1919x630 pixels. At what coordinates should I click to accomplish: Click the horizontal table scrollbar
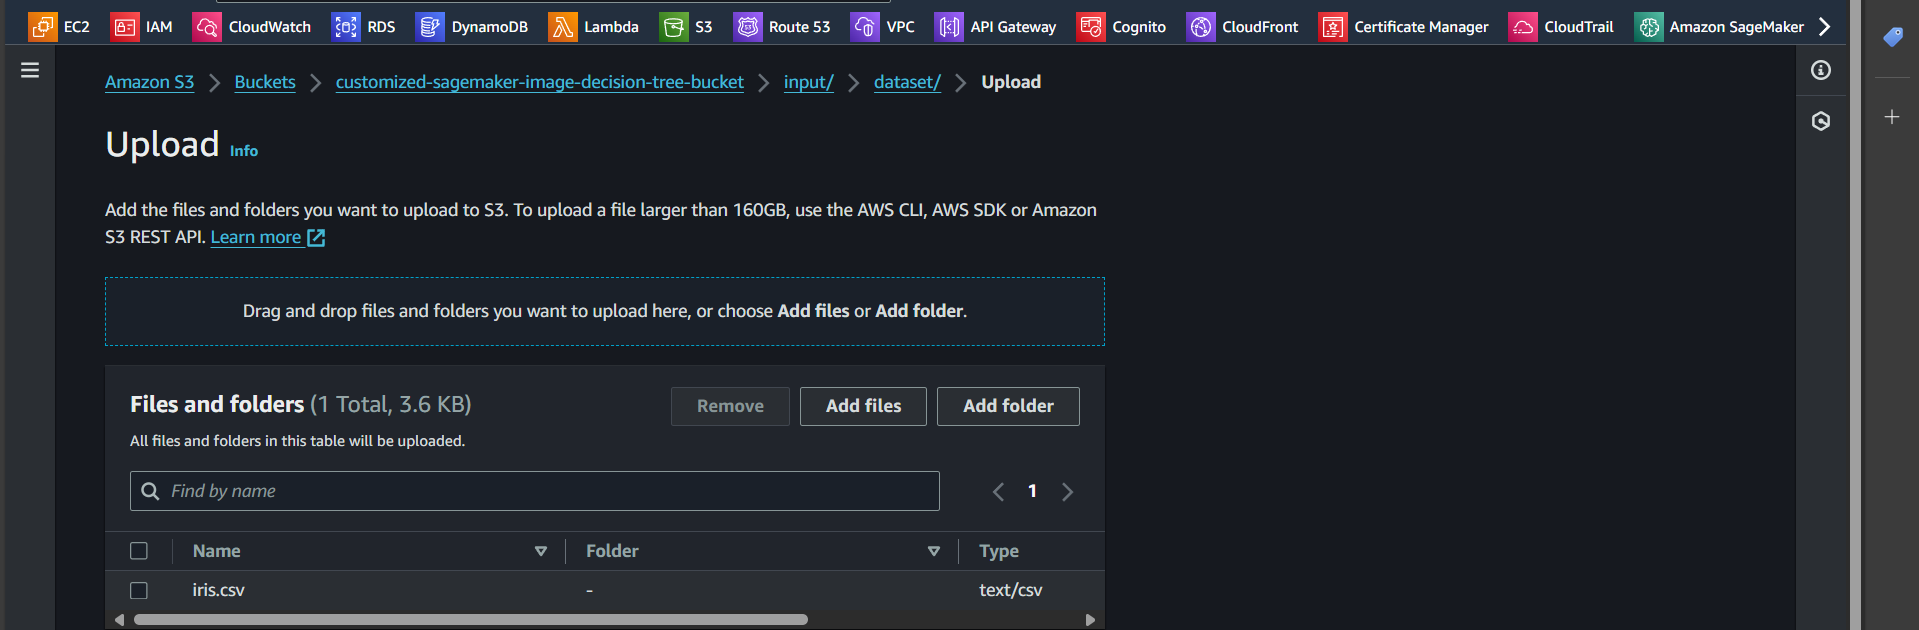[470, 620]
